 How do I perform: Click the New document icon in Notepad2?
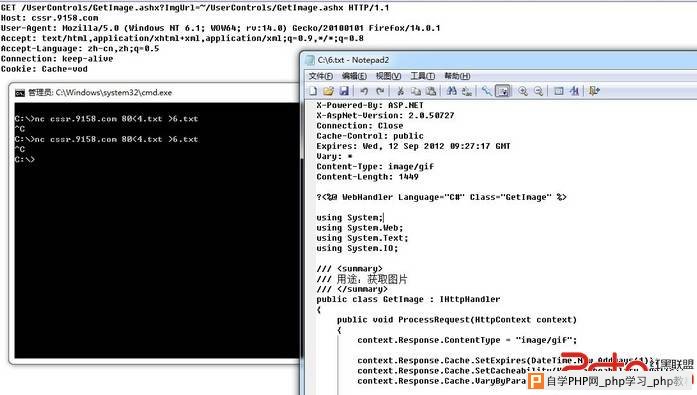click(x=313, y=91)
